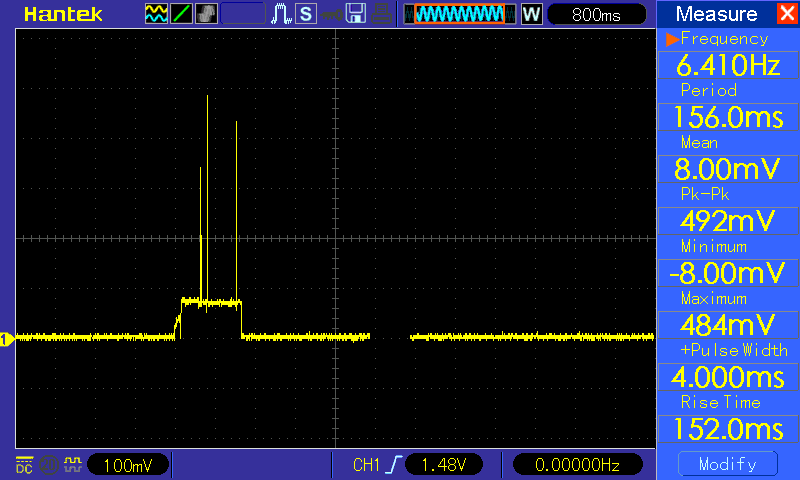Click the 152.0ms rise time value
This screenshot has height=480, width=800.
[x=728, y=429]
